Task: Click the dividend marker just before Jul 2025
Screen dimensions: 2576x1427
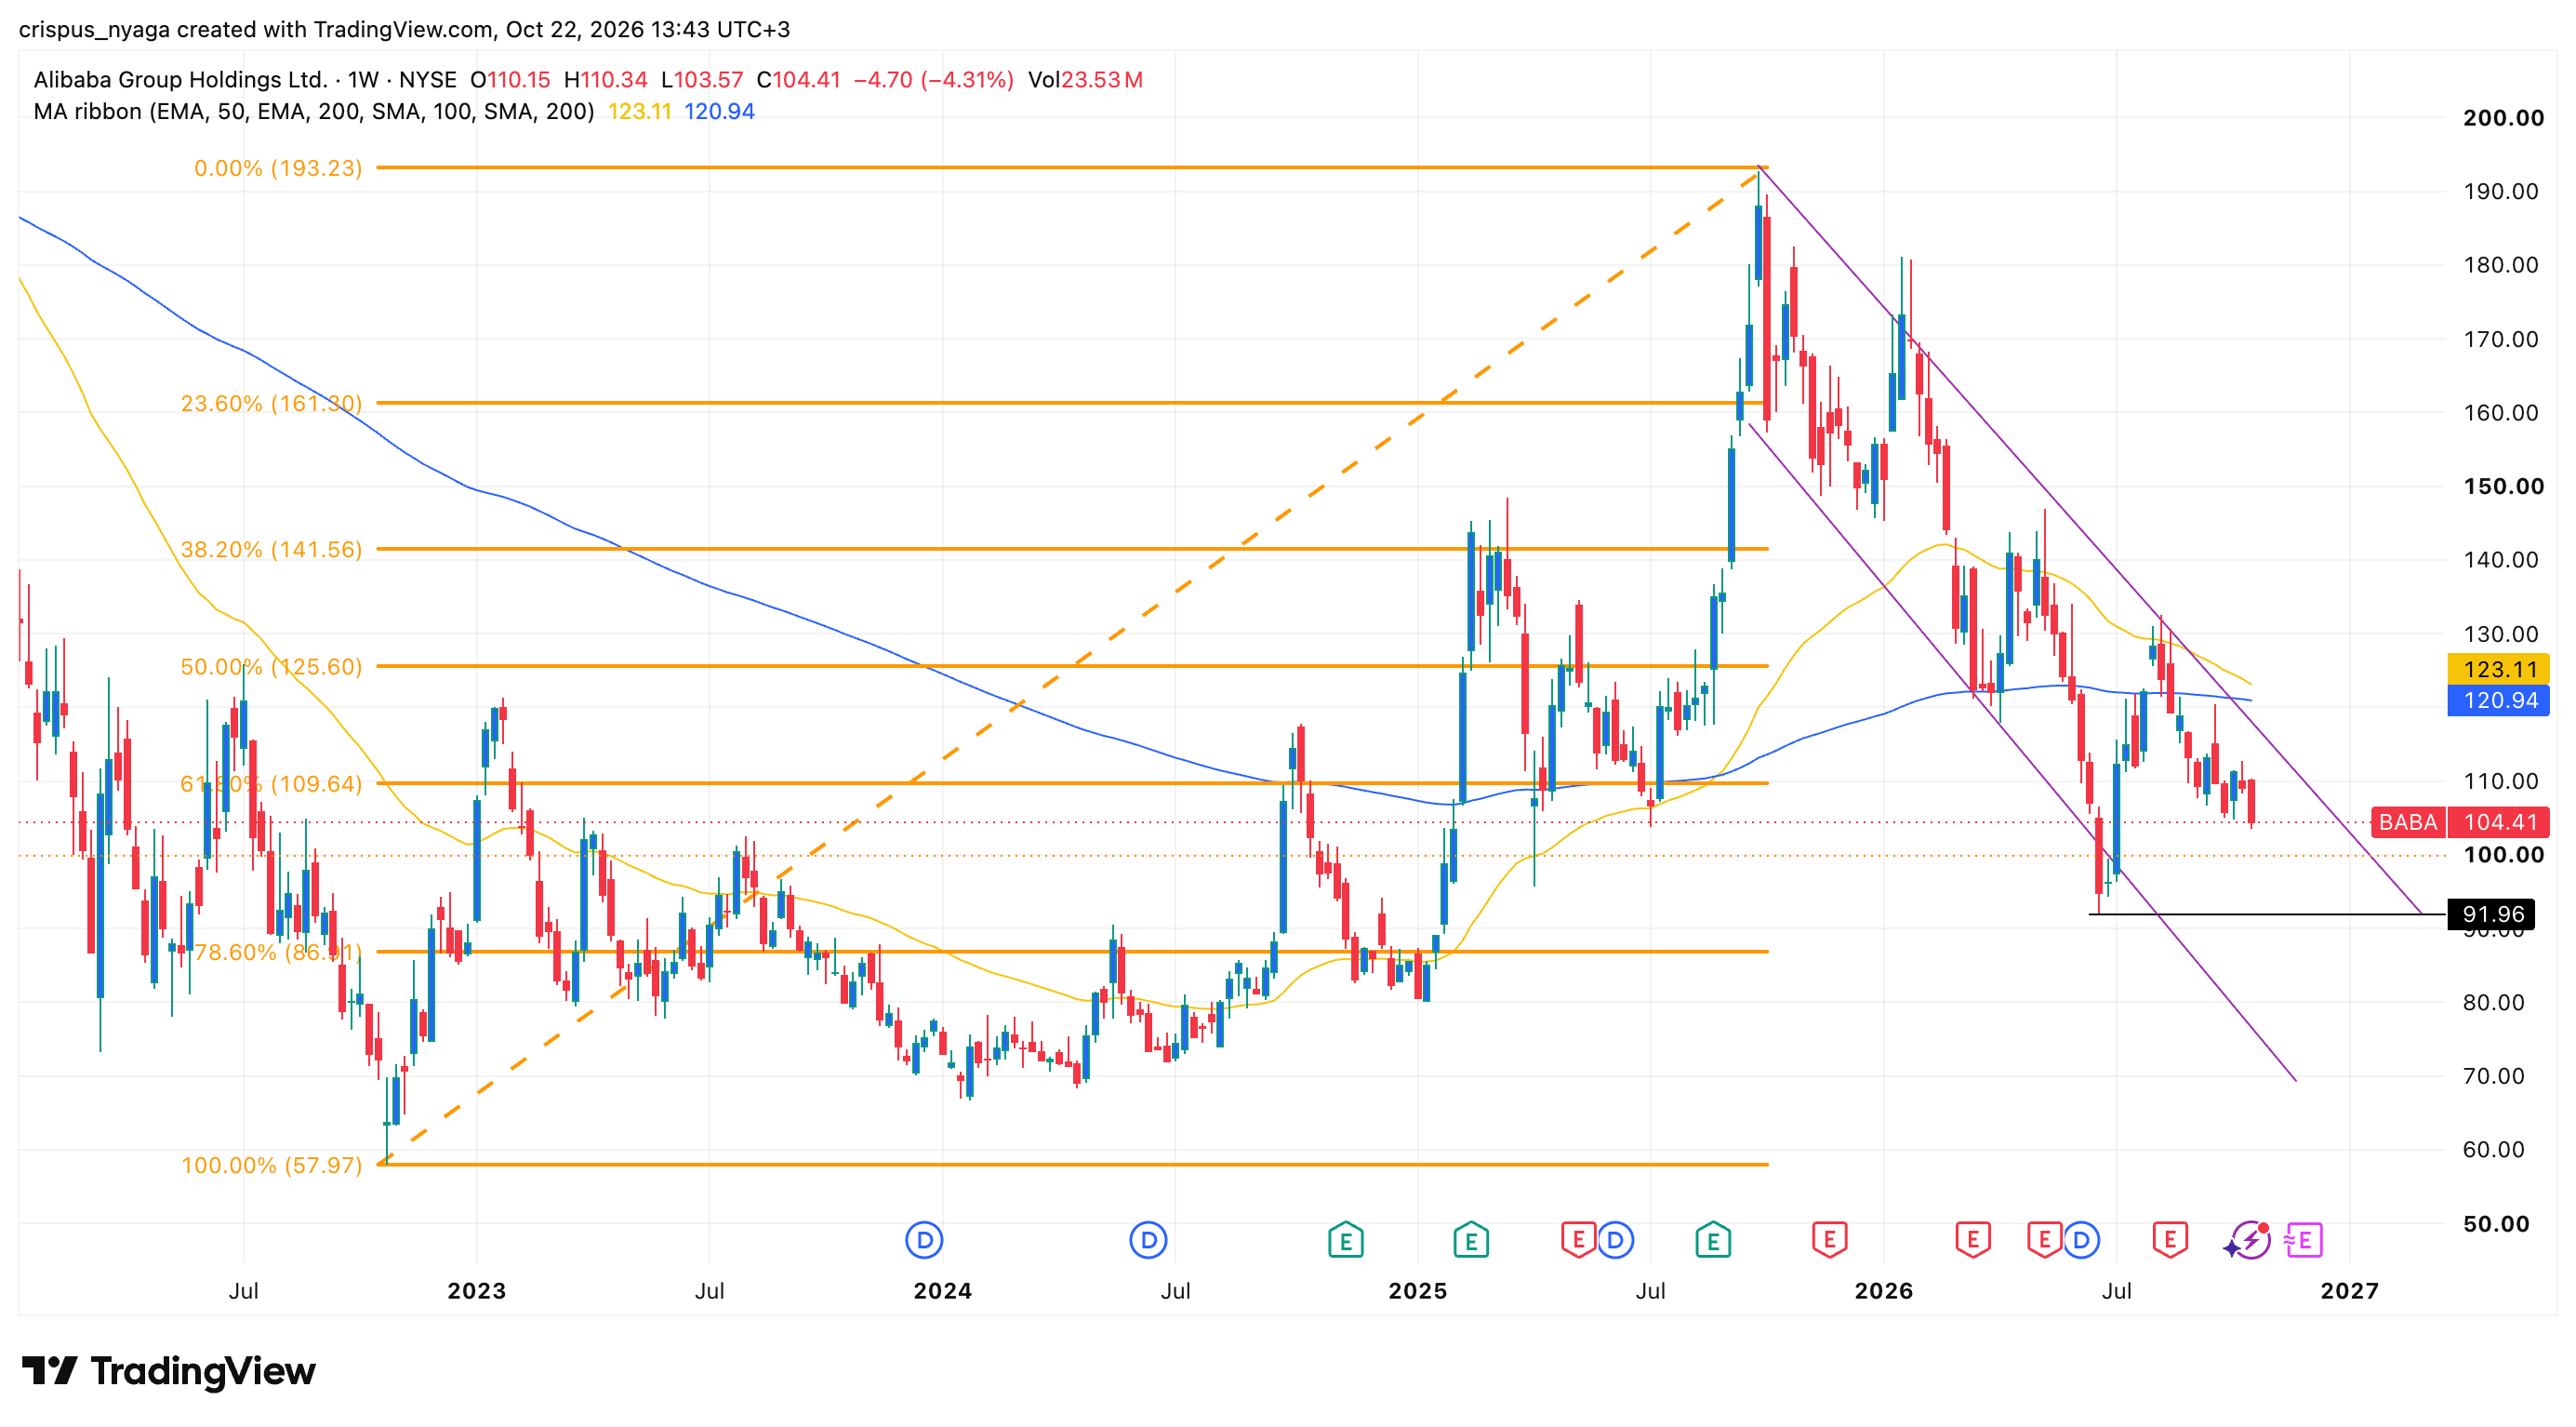Action: tap(1615, 1241)
